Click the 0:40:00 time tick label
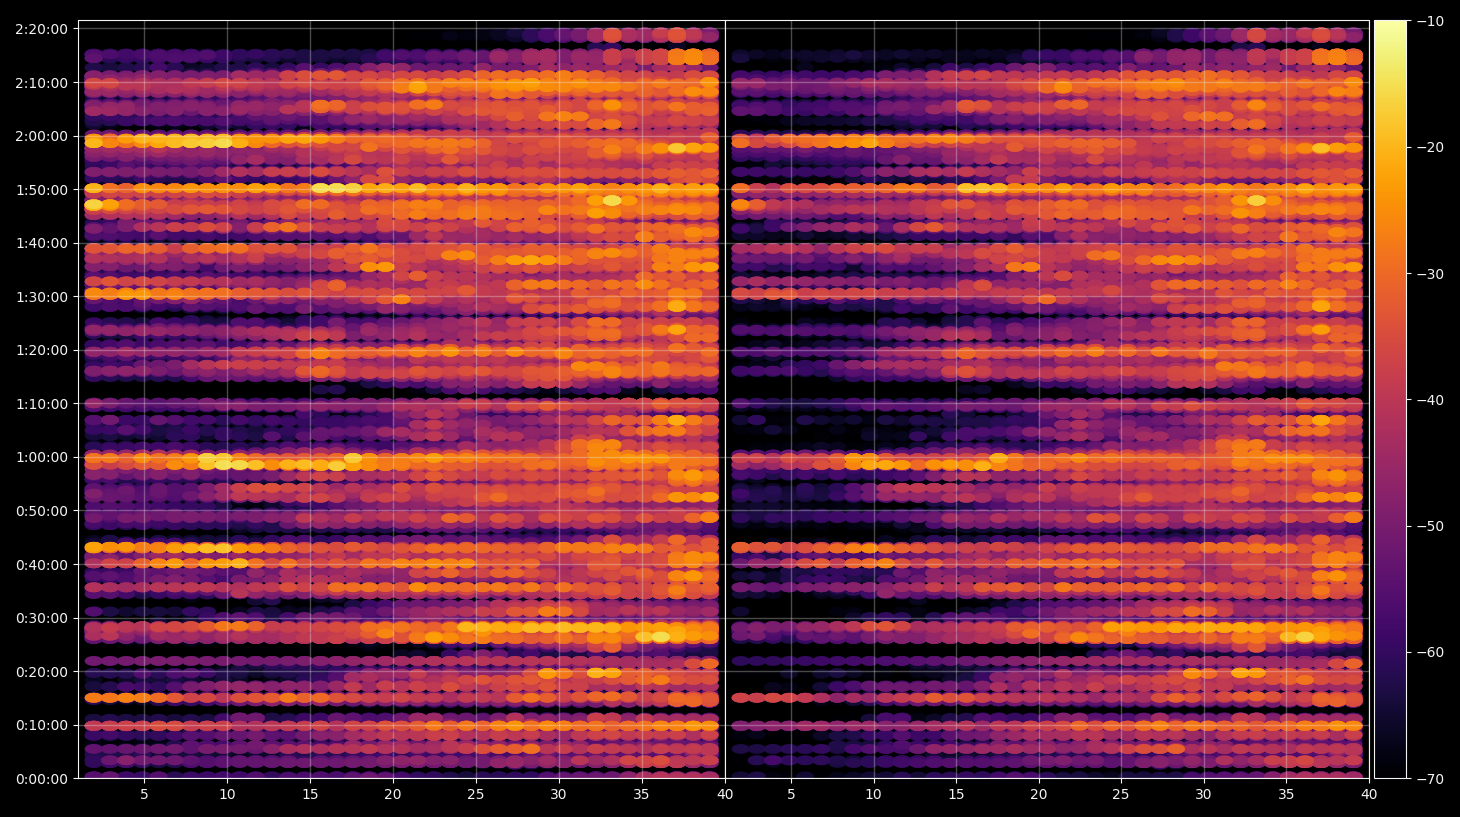The width and height of the screenshot is (1460, 817). (42, 565)
